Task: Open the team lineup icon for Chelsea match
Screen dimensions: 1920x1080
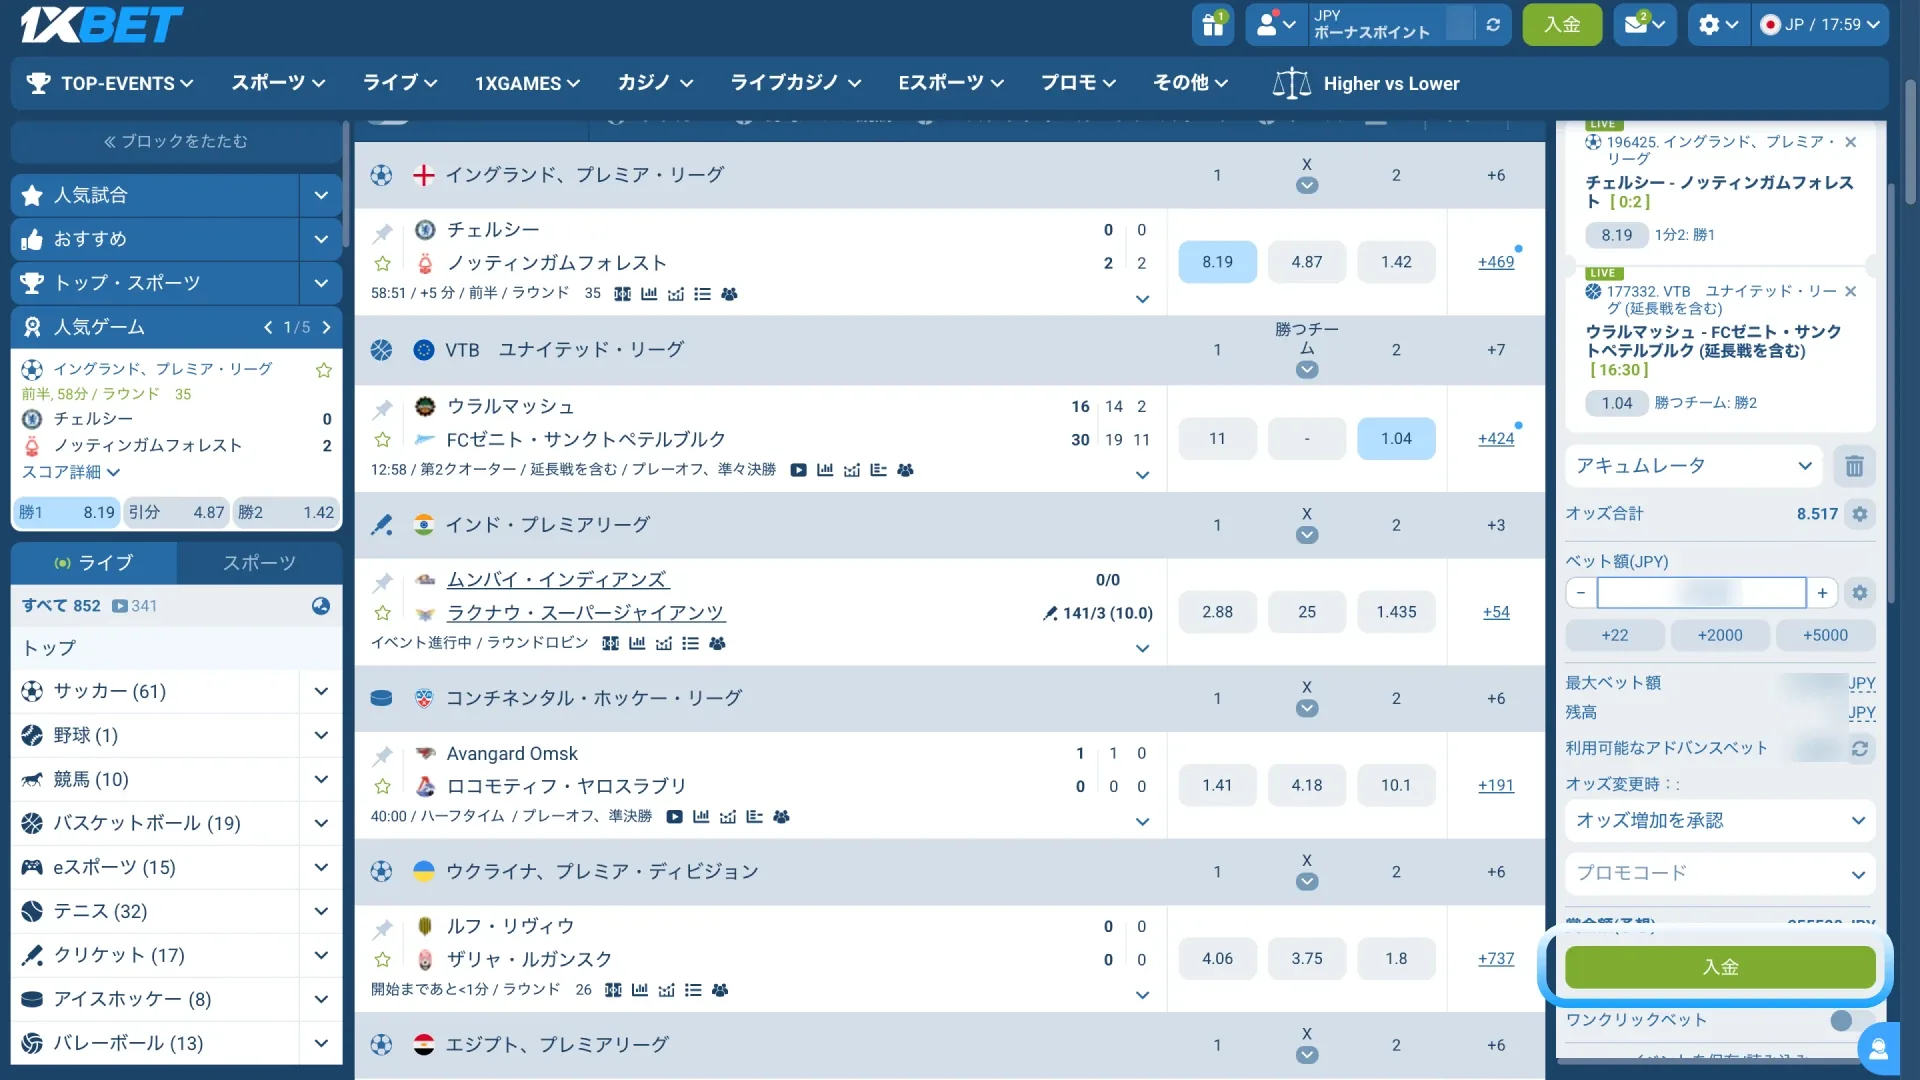Action: (x=729, y=294)
